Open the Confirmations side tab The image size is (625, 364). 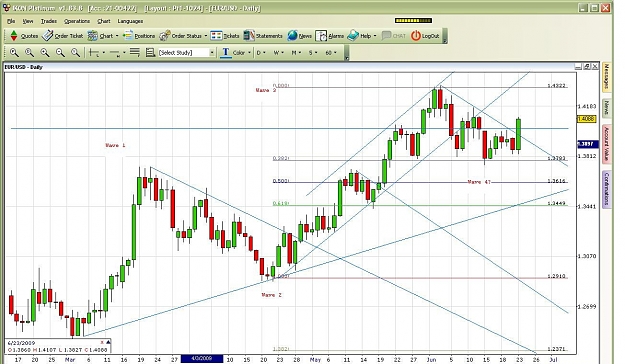pyautogui.click(x=606, y=189)
